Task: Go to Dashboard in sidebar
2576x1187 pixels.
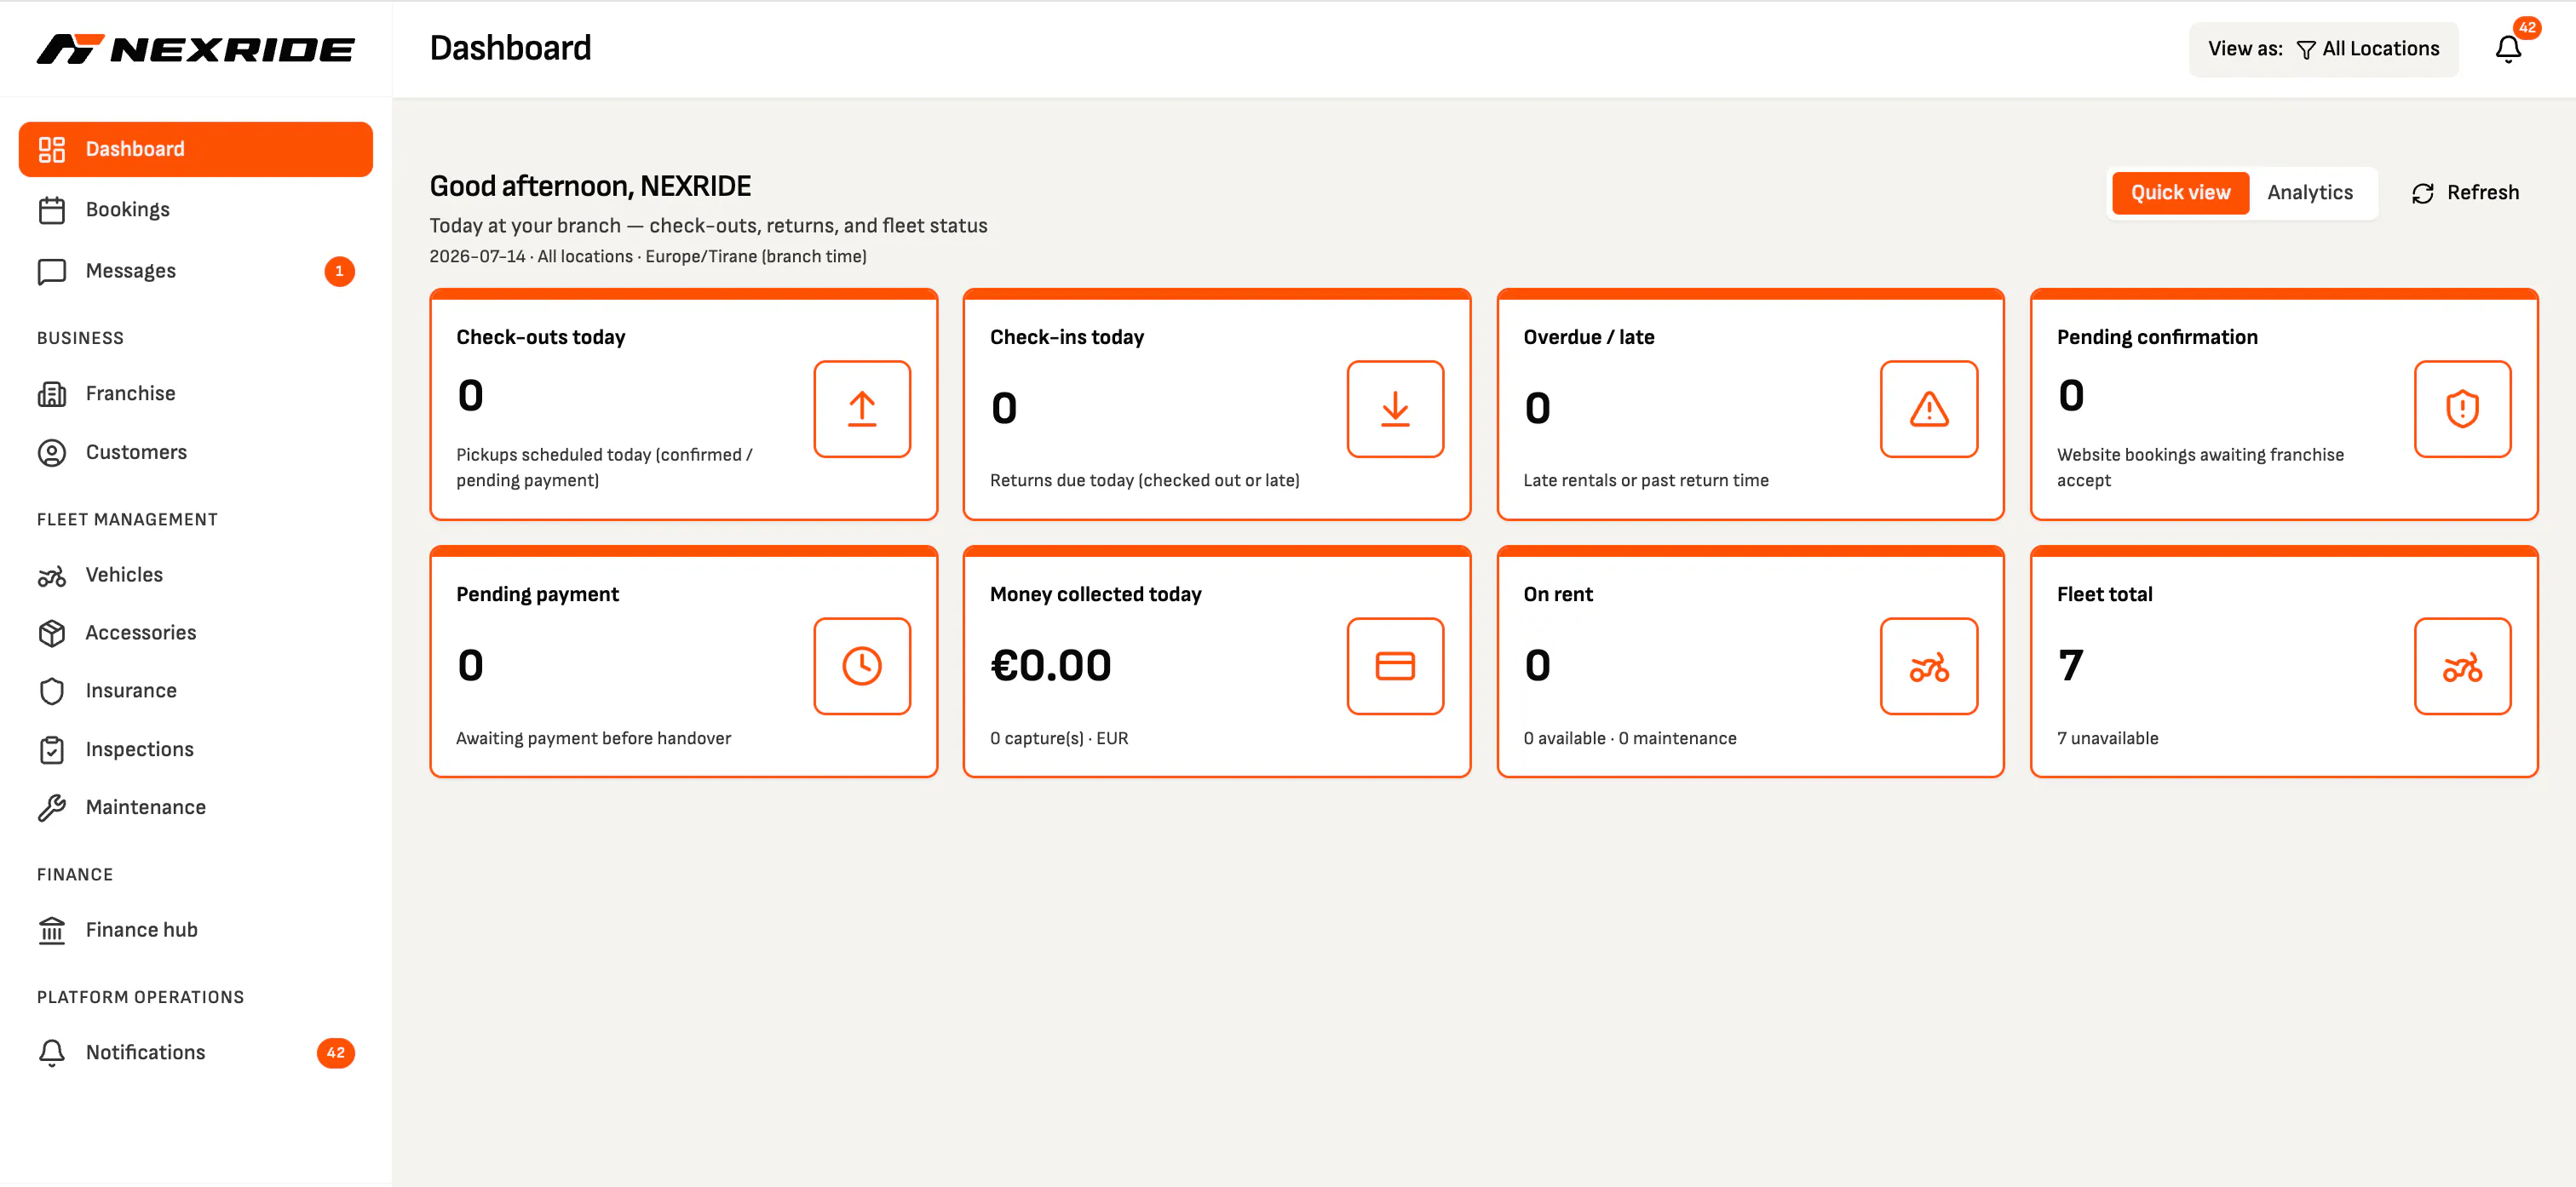Action: point(196,149)
